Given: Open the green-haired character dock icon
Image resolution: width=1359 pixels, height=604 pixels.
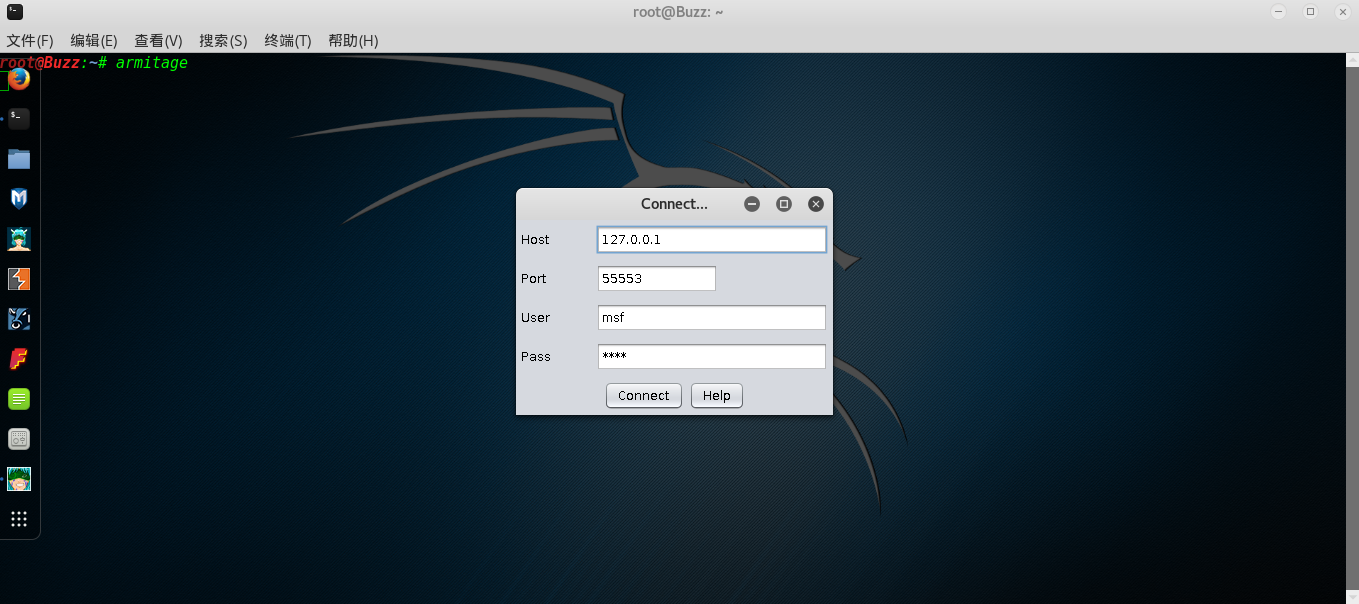Looking at the screenshot, I should point(19,479).
